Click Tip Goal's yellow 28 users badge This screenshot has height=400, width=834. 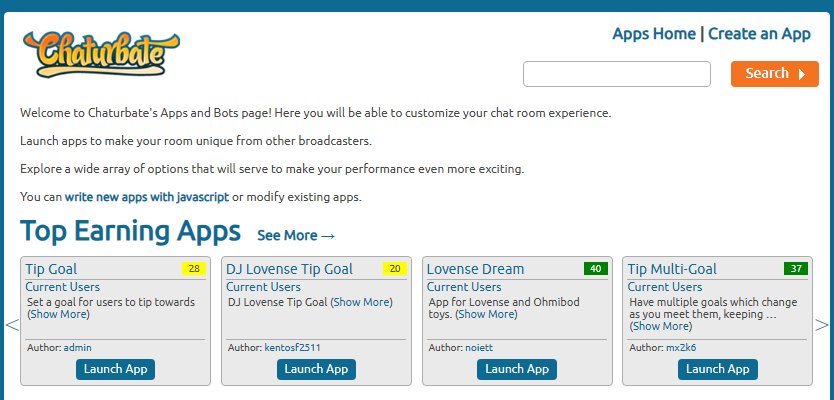click(194, 269)
